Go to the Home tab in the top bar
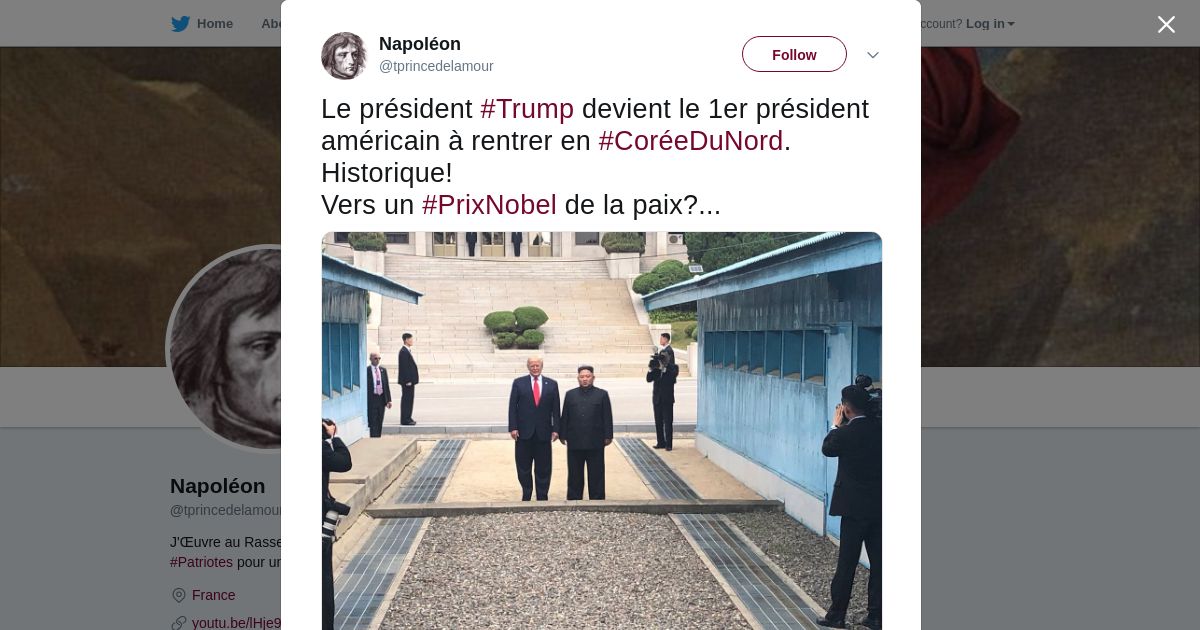 click(x=214, y=24)
